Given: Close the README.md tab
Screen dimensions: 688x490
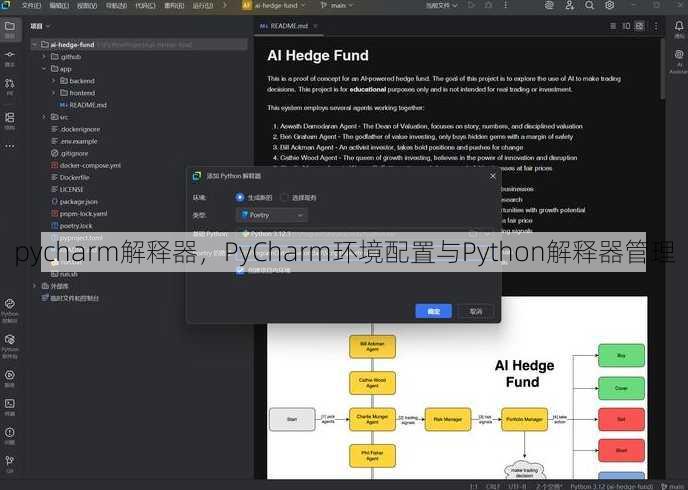Looking at the screenshot, I should coord(315,26).
